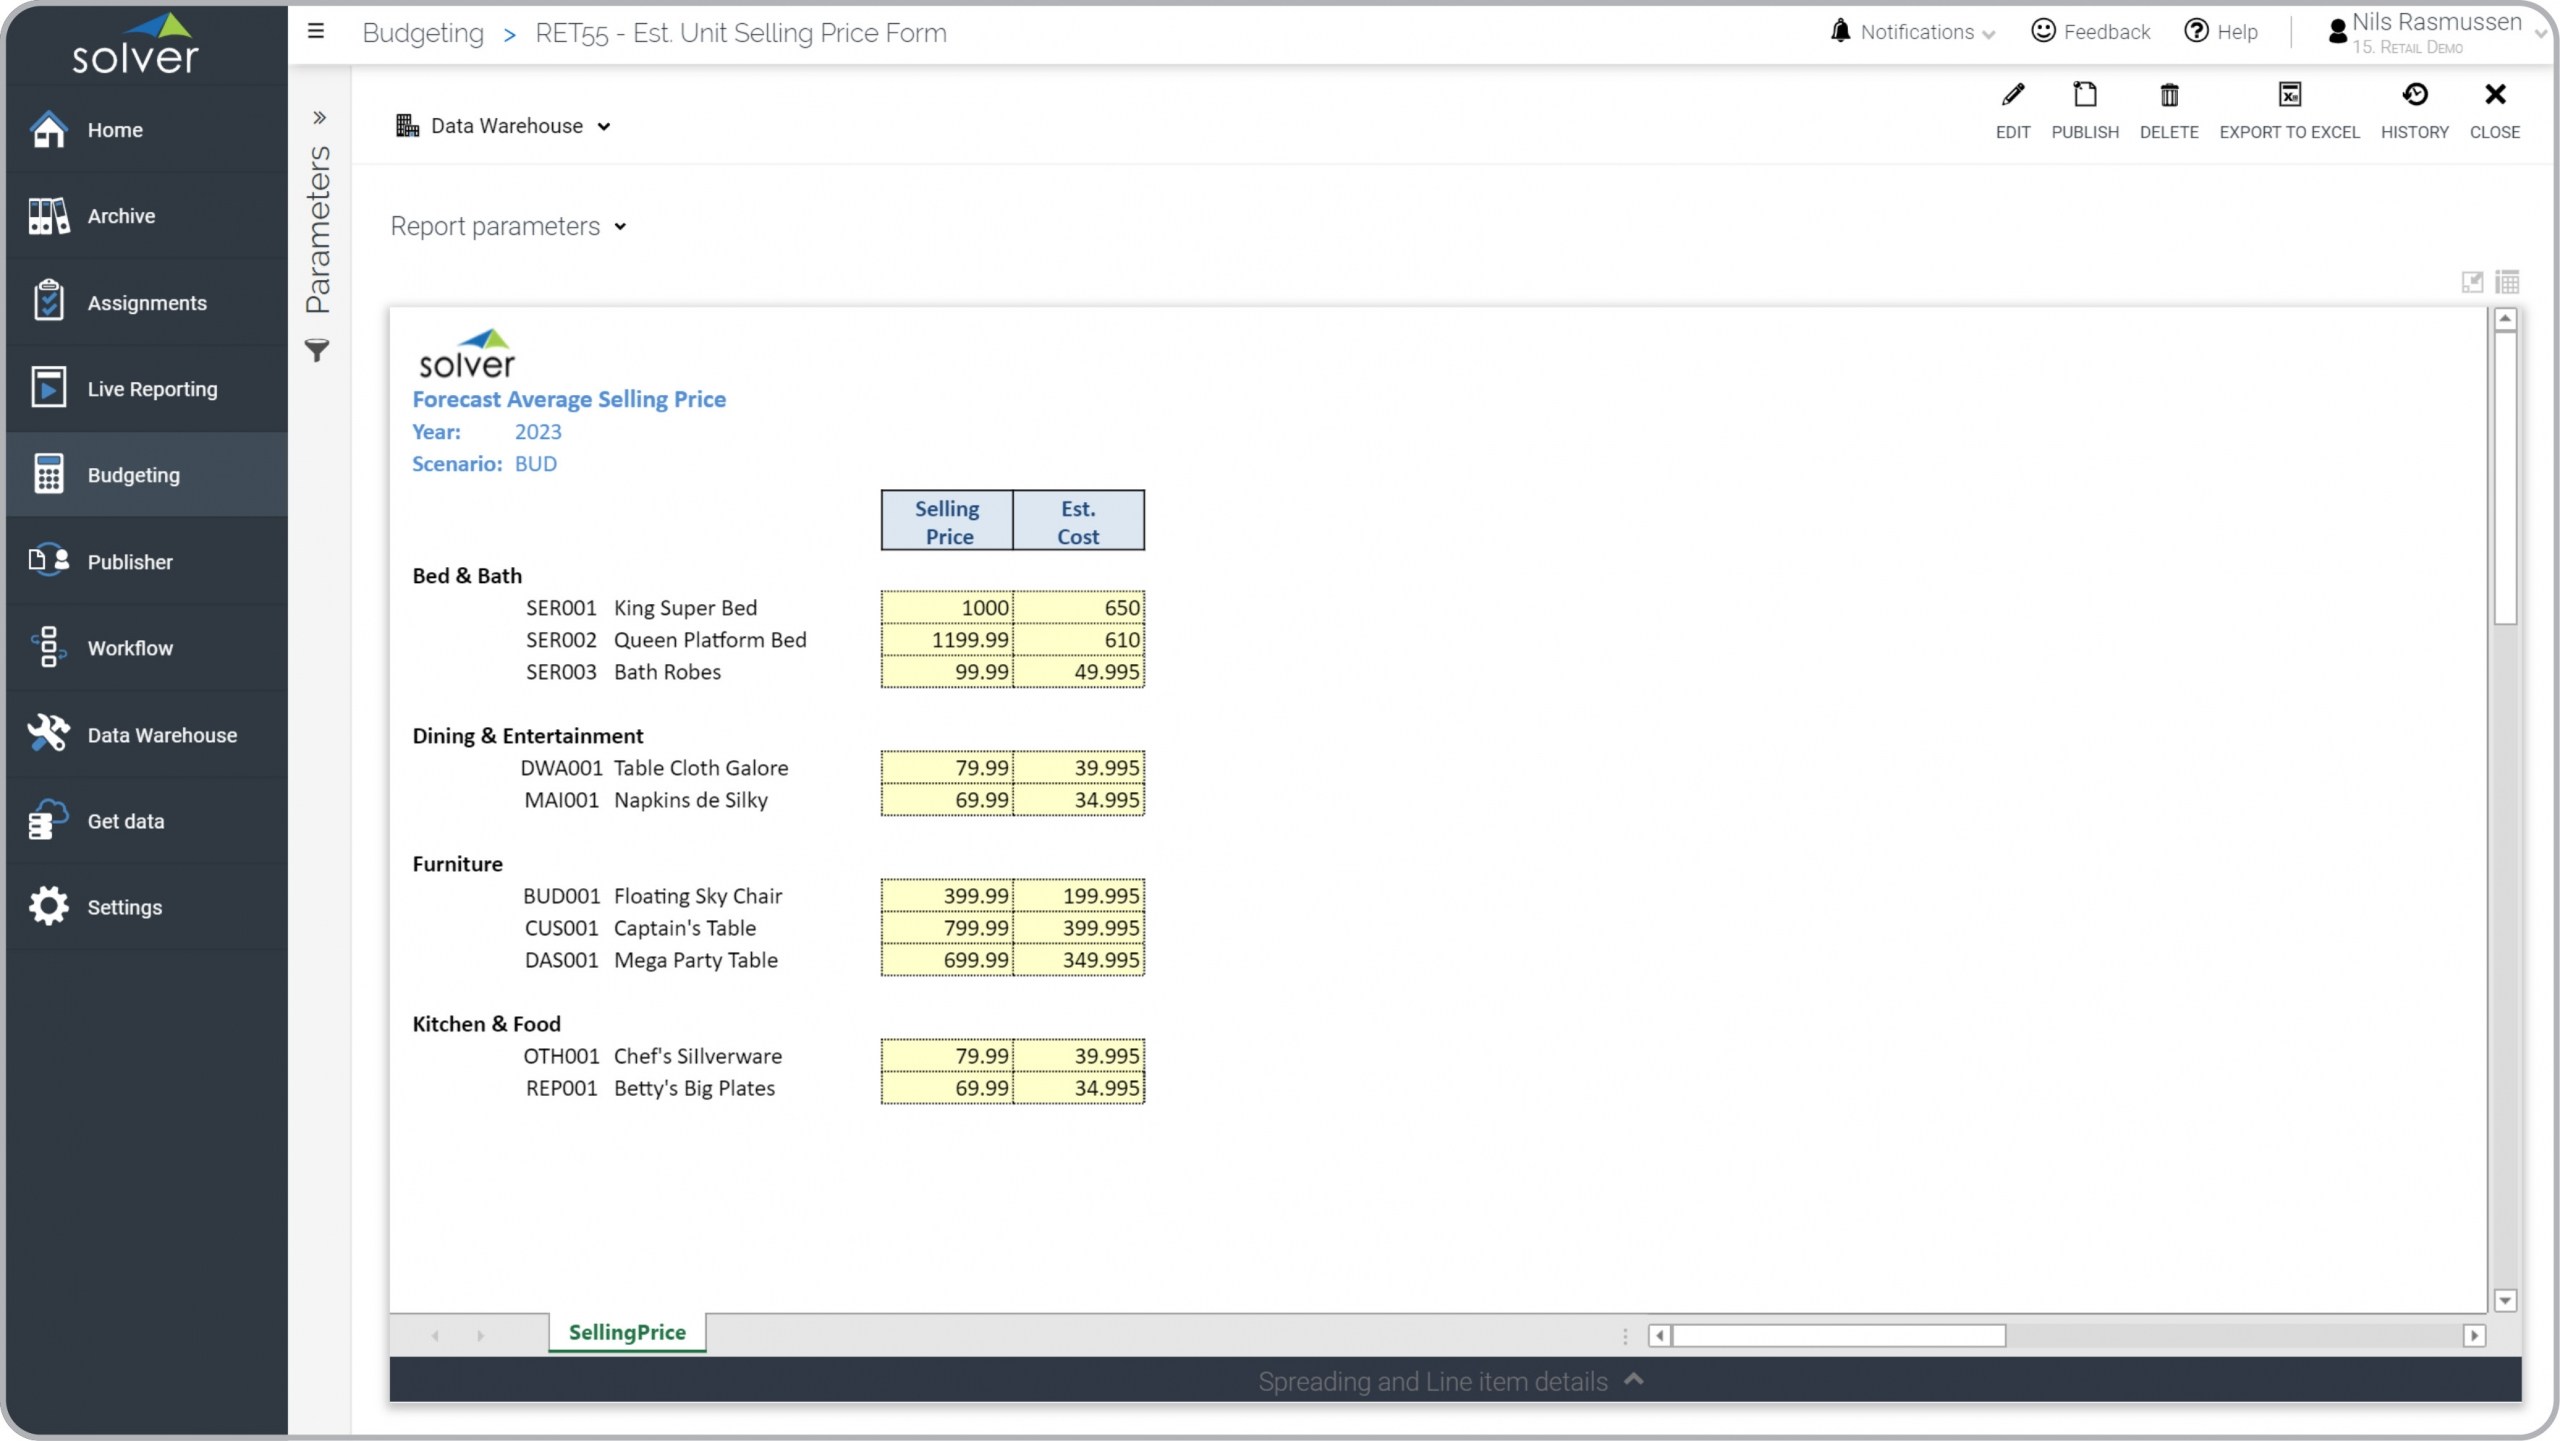This screenshot has height=1441, width=2560.
Task: Click the Budgeting breadcrumb link
Action: [x=423, y=33]
